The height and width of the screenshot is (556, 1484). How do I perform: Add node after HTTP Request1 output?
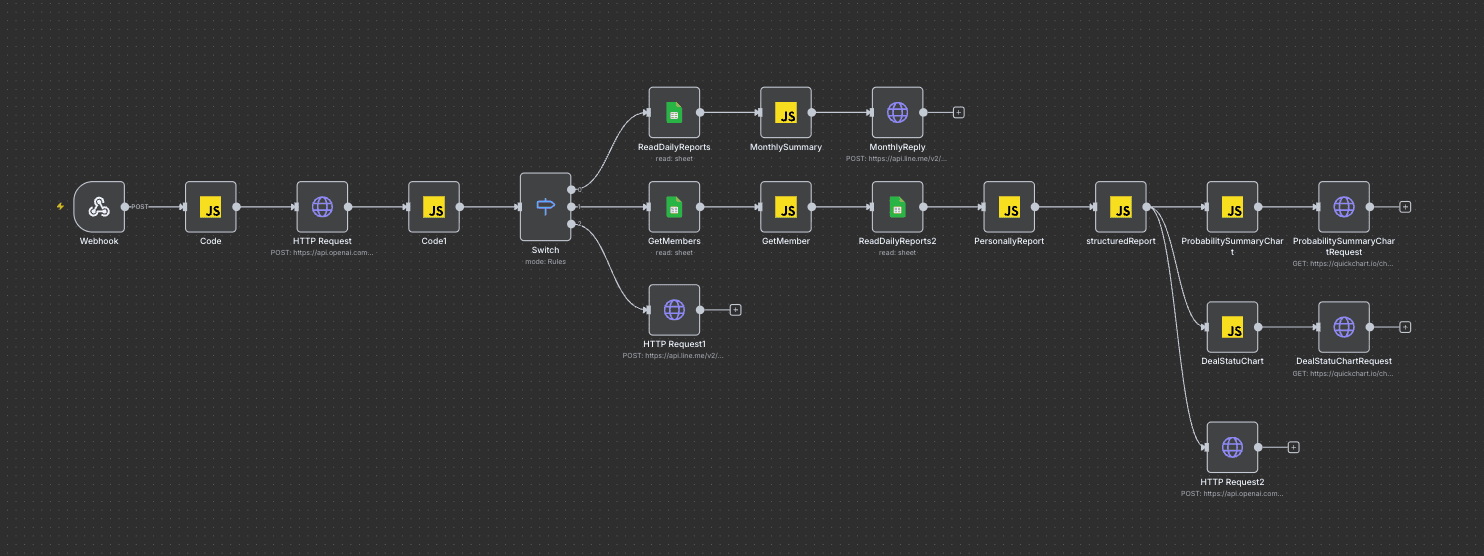click(735, 310)
